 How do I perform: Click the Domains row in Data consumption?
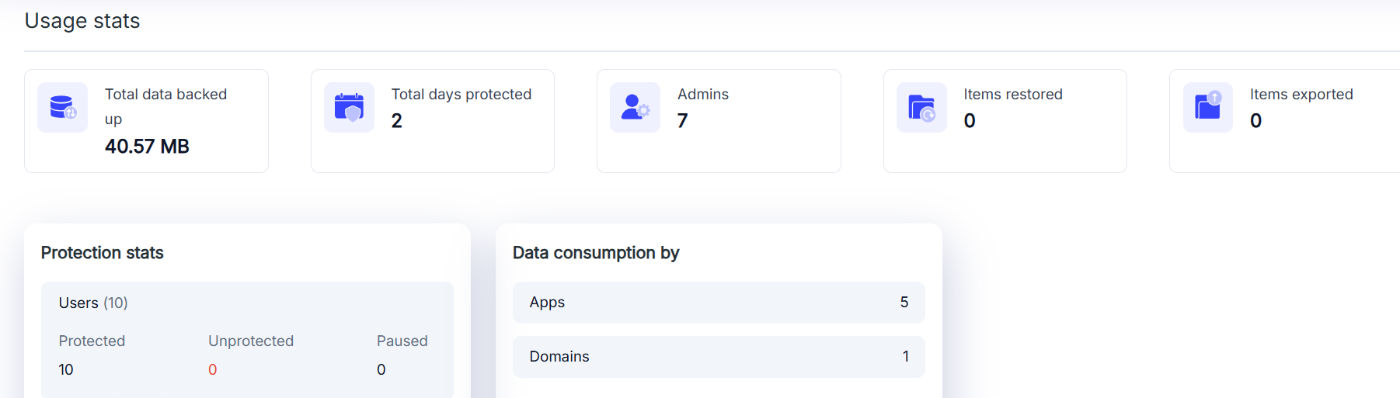click(x=719, y=357)
